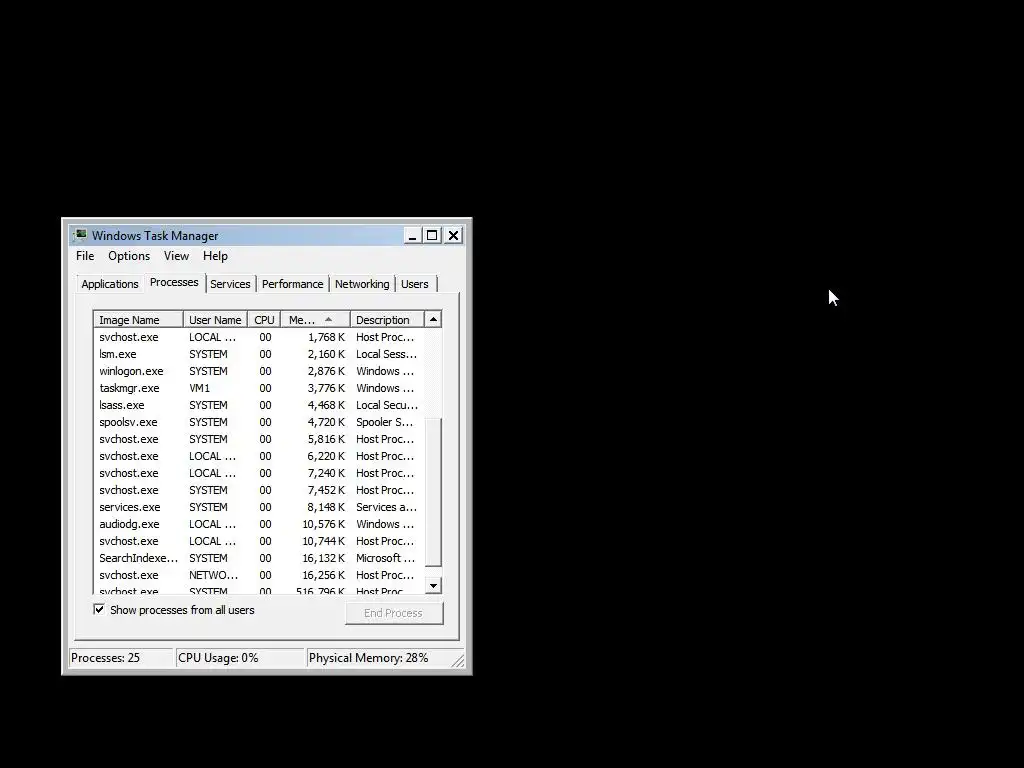The height and width of the screenshot is (768, 1024).
Task: Select svchost.exe using 7,452 K
Action: (259, 490)
